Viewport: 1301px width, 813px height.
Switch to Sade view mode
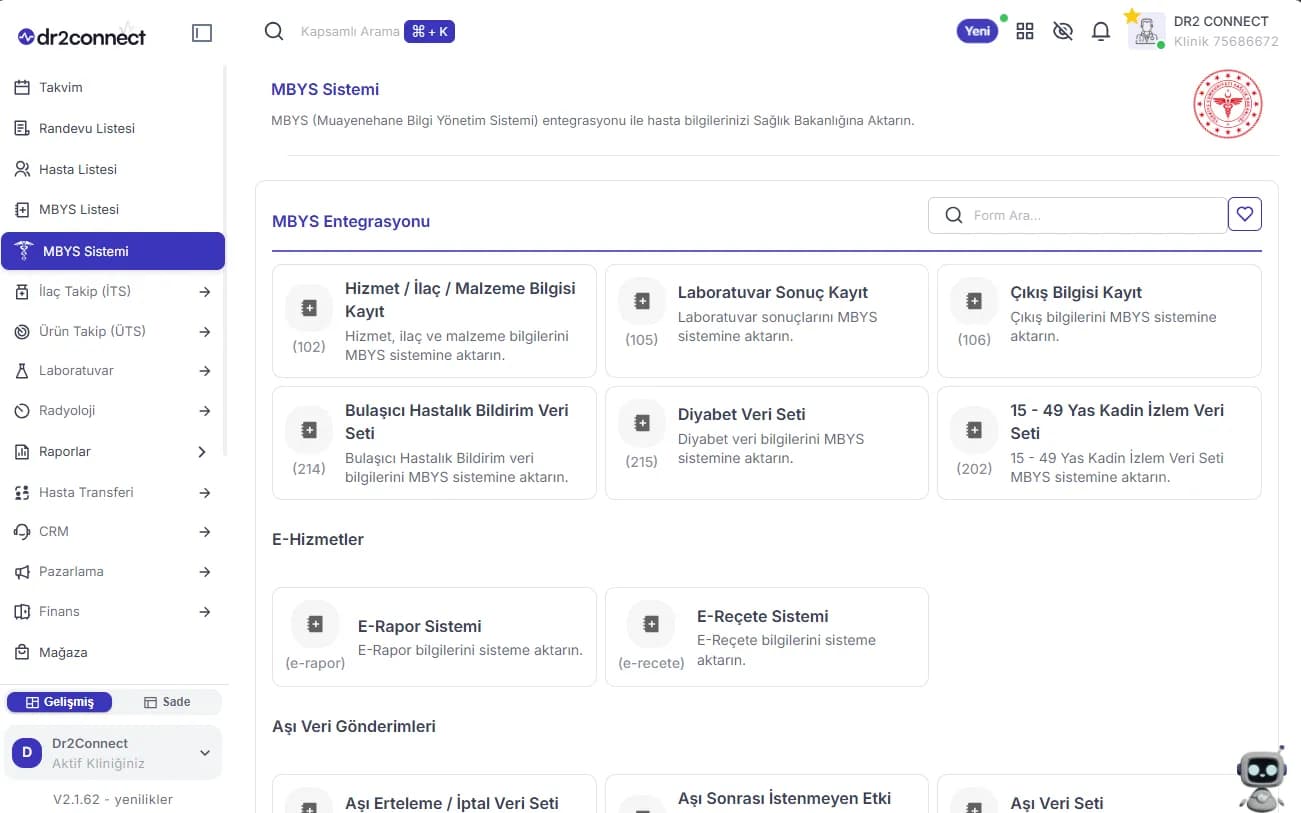click(x=167, y=702)
